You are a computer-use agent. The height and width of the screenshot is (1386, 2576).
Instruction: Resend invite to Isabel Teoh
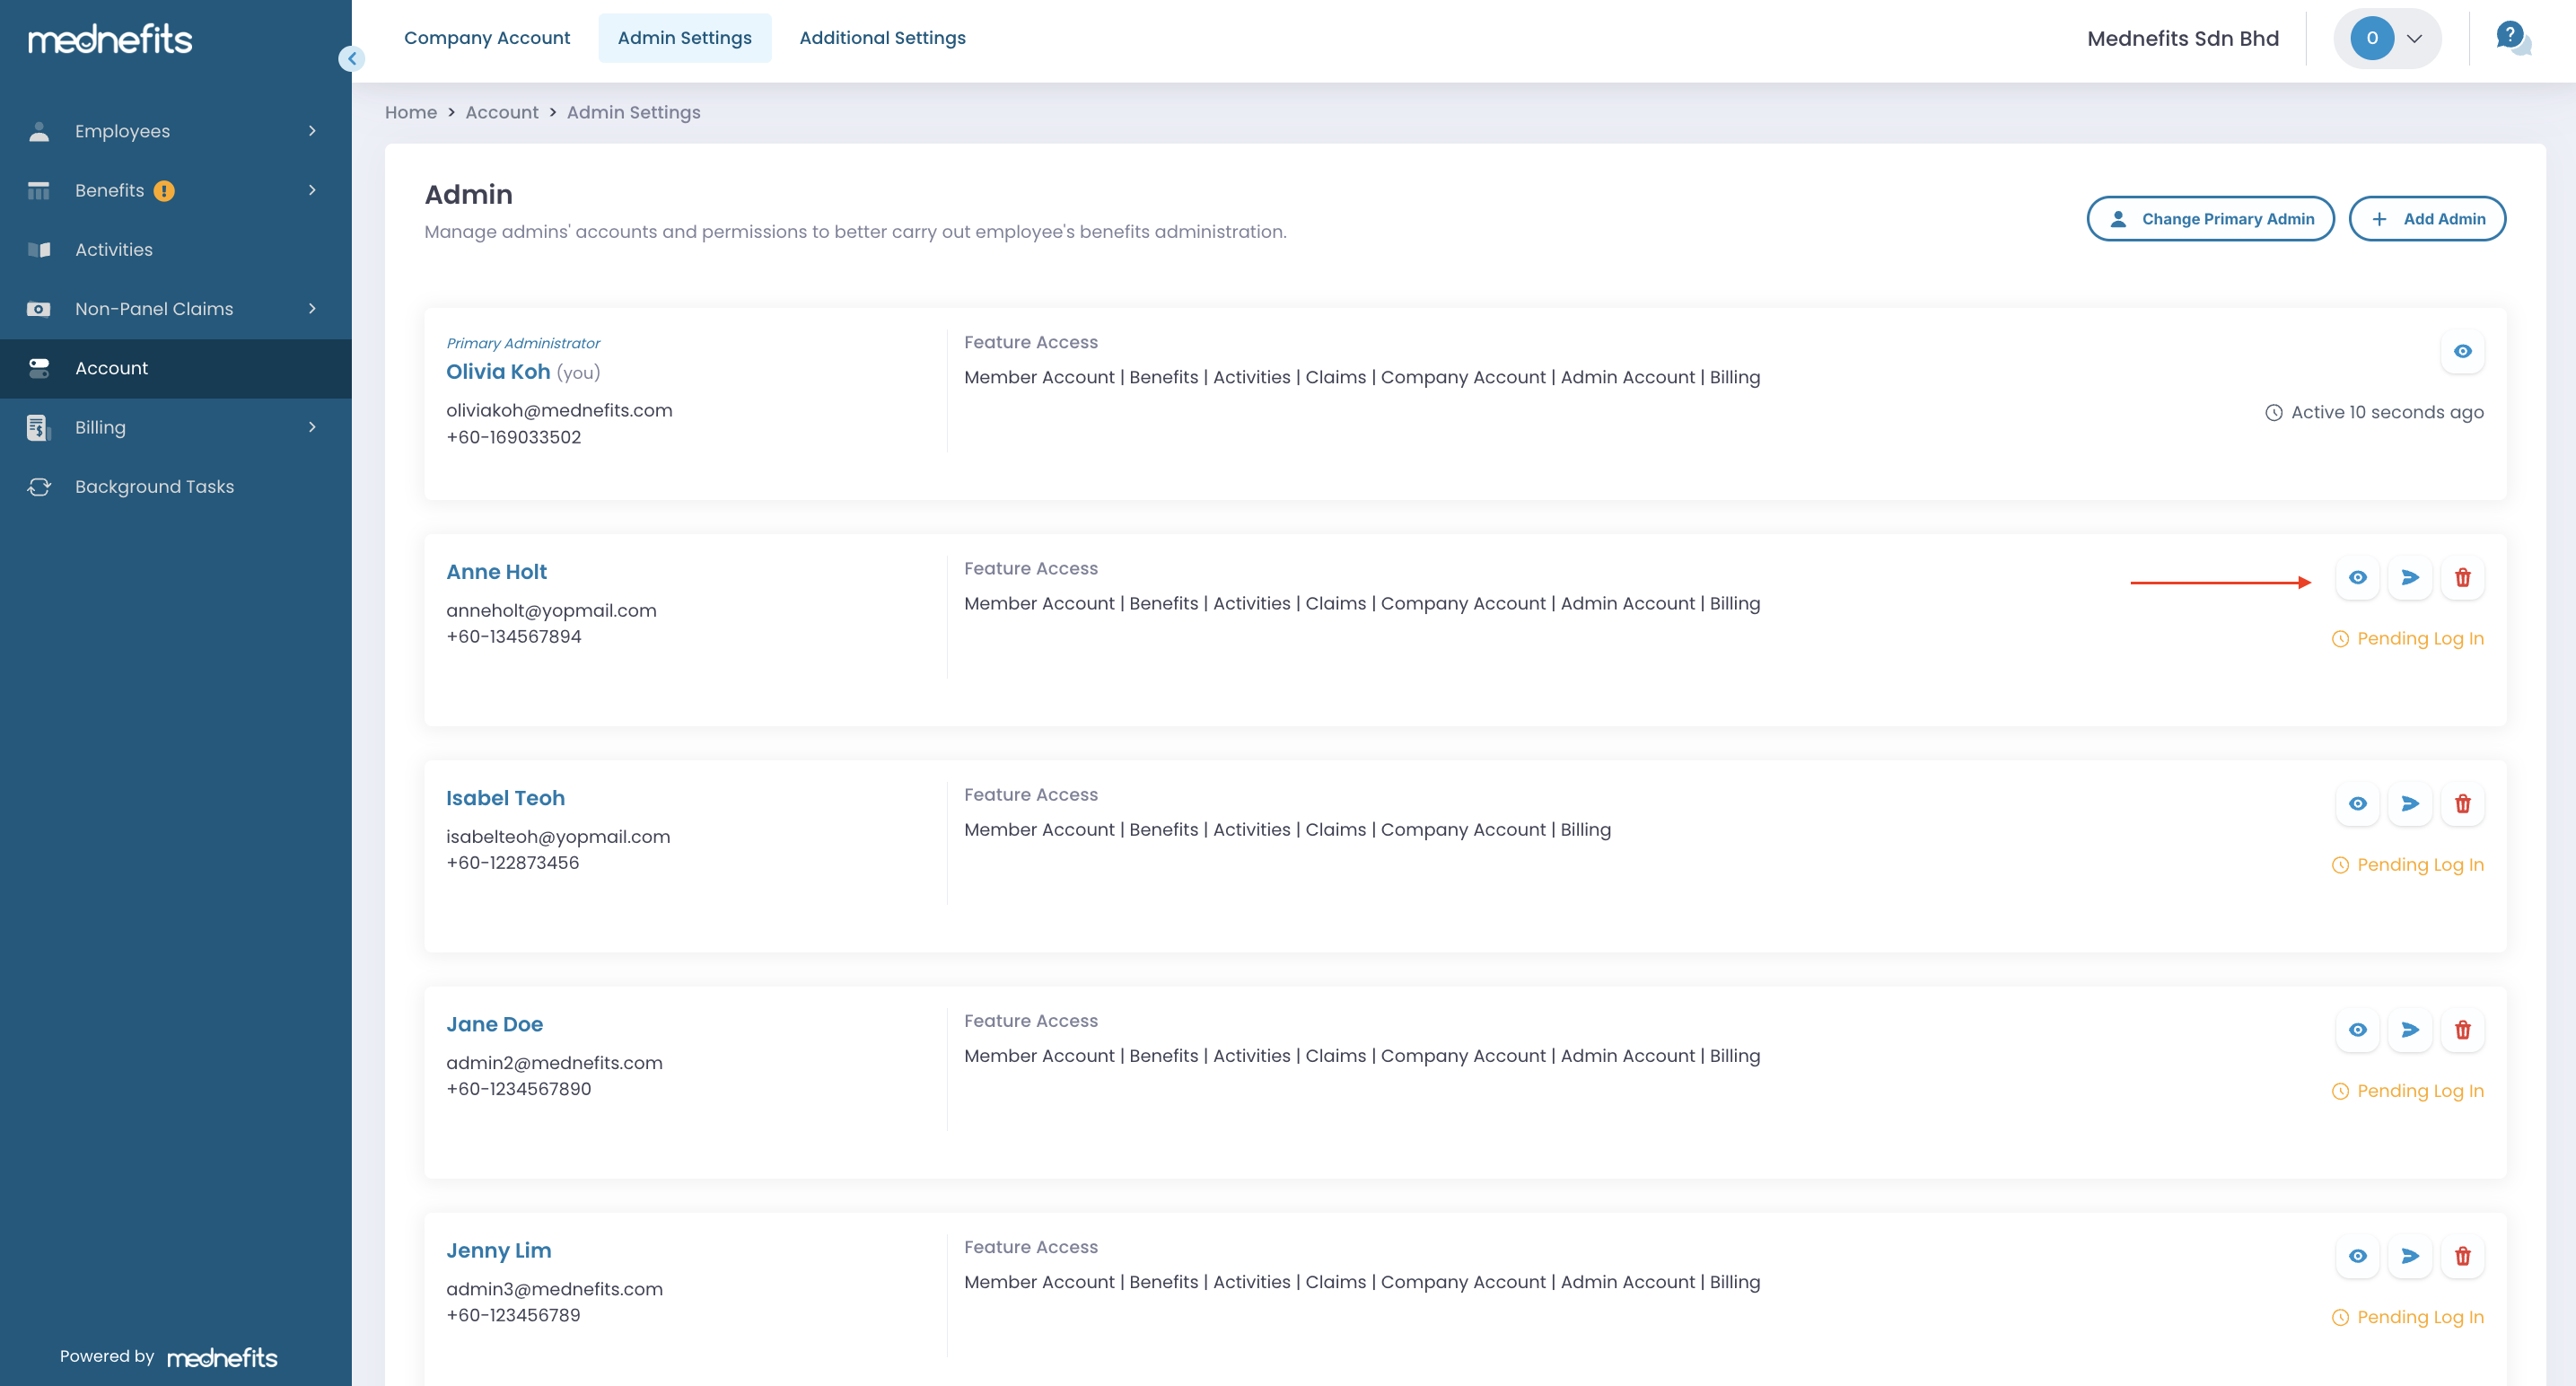2410,804
